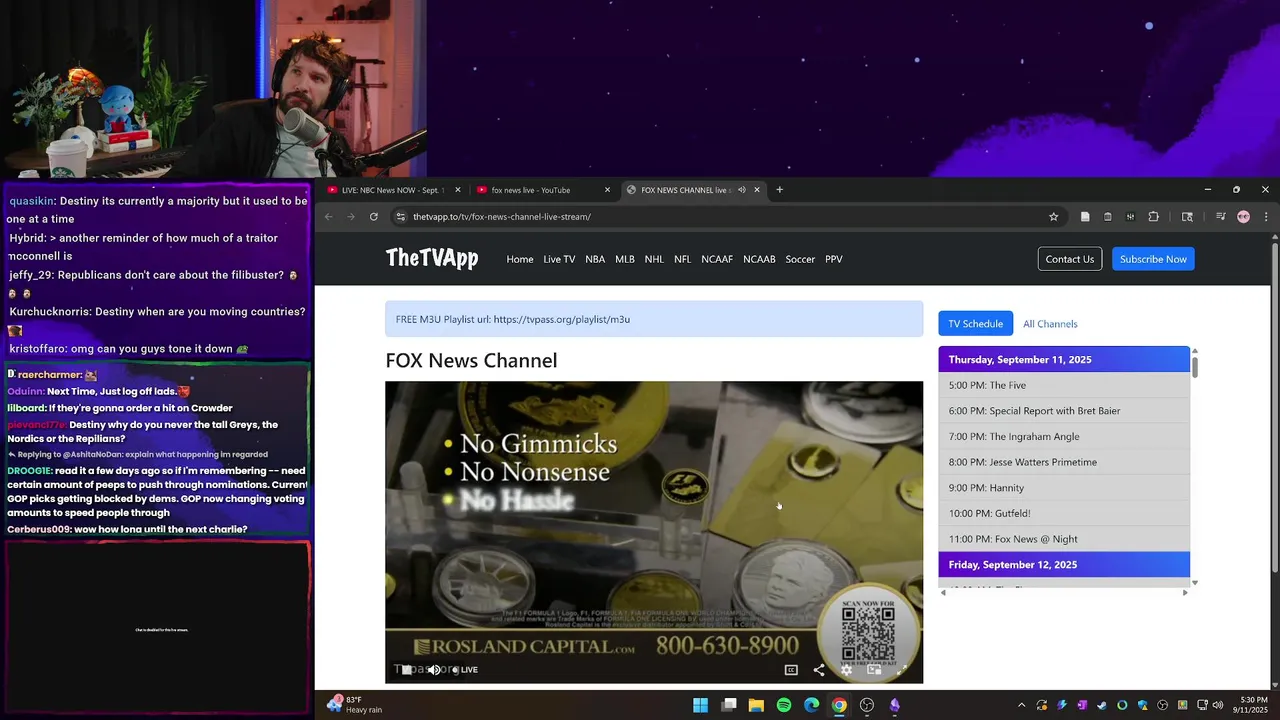
Task: Open OBS Studio from taskbar
Action: [867, 705]
